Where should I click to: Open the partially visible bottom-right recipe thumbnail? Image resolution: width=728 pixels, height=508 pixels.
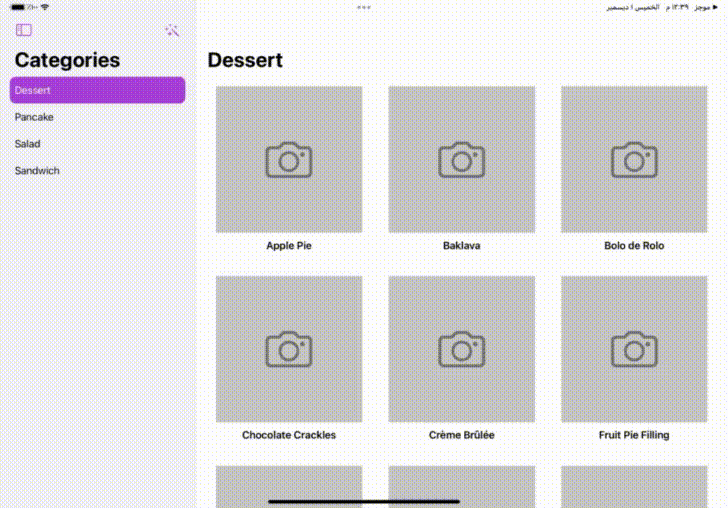click(634, 487)
